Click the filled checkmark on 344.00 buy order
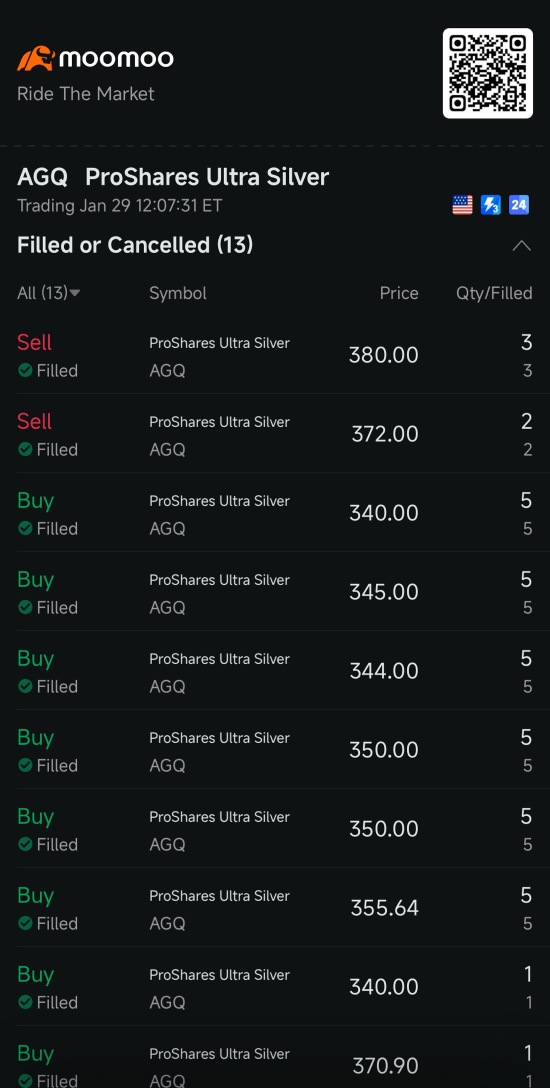 coord(25,687)
